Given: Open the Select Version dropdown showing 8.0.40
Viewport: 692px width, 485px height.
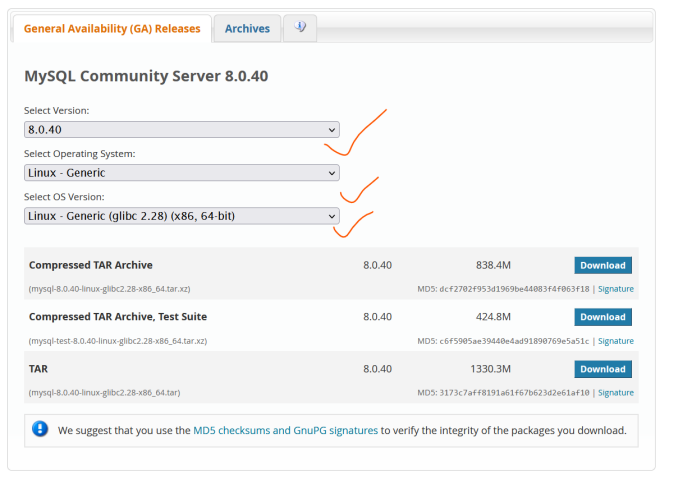Looking at the screenshot, I should (x=182, y=130).
